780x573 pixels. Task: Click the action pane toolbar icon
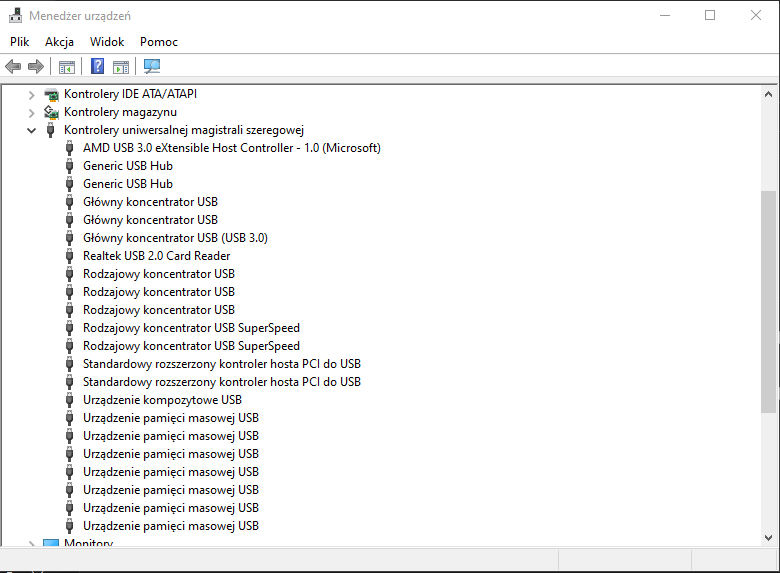[121, 67]
